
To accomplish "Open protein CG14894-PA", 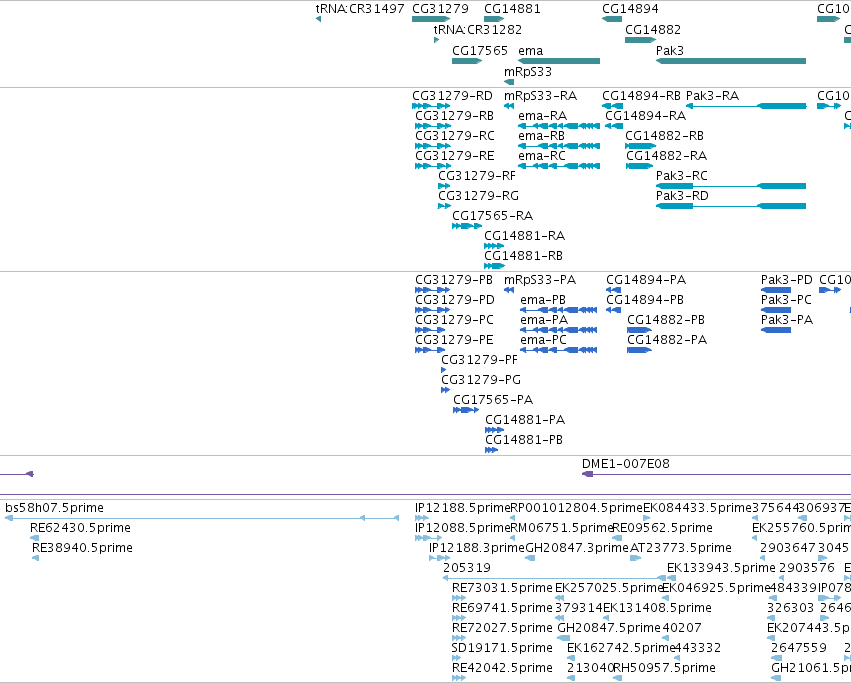I will click(x=646, y=280).
